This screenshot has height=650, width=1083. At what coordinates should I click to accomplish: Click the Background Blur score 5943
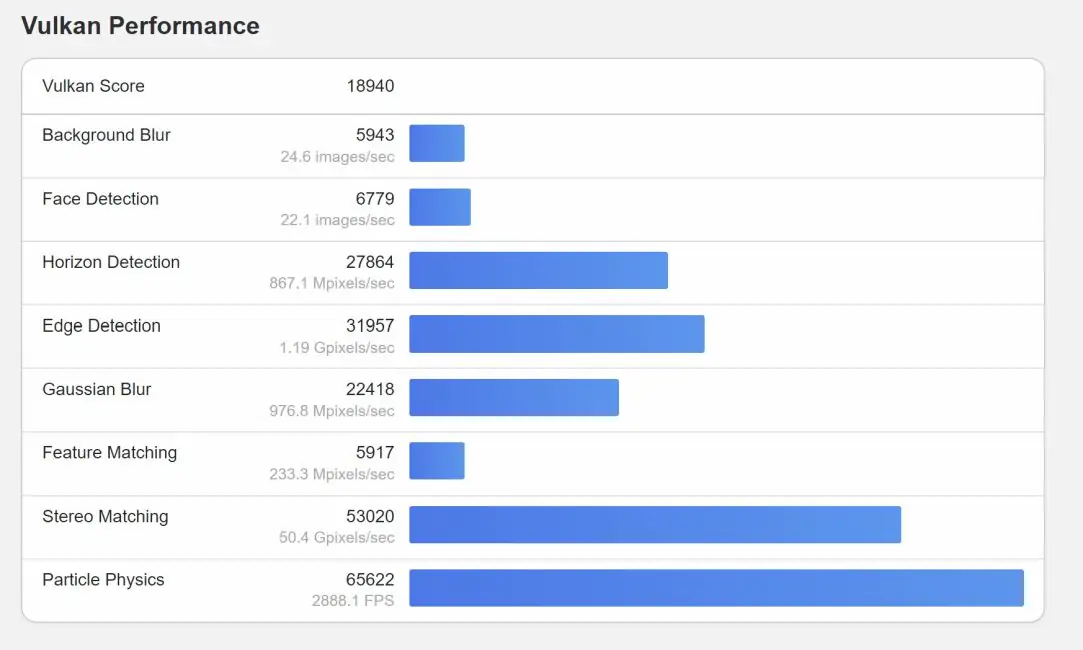point(375,135)
